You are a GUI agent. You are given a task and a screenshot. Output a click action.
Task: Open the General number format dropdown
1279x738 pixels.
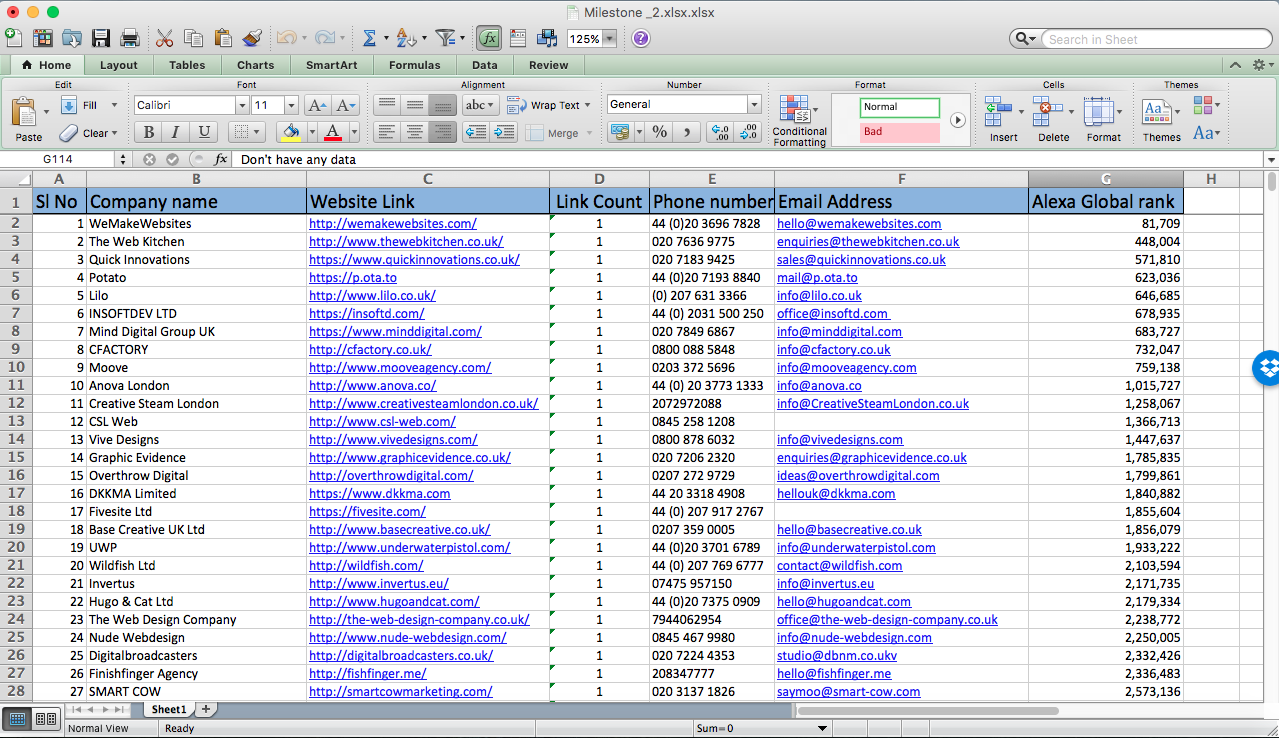coord(754,104)
